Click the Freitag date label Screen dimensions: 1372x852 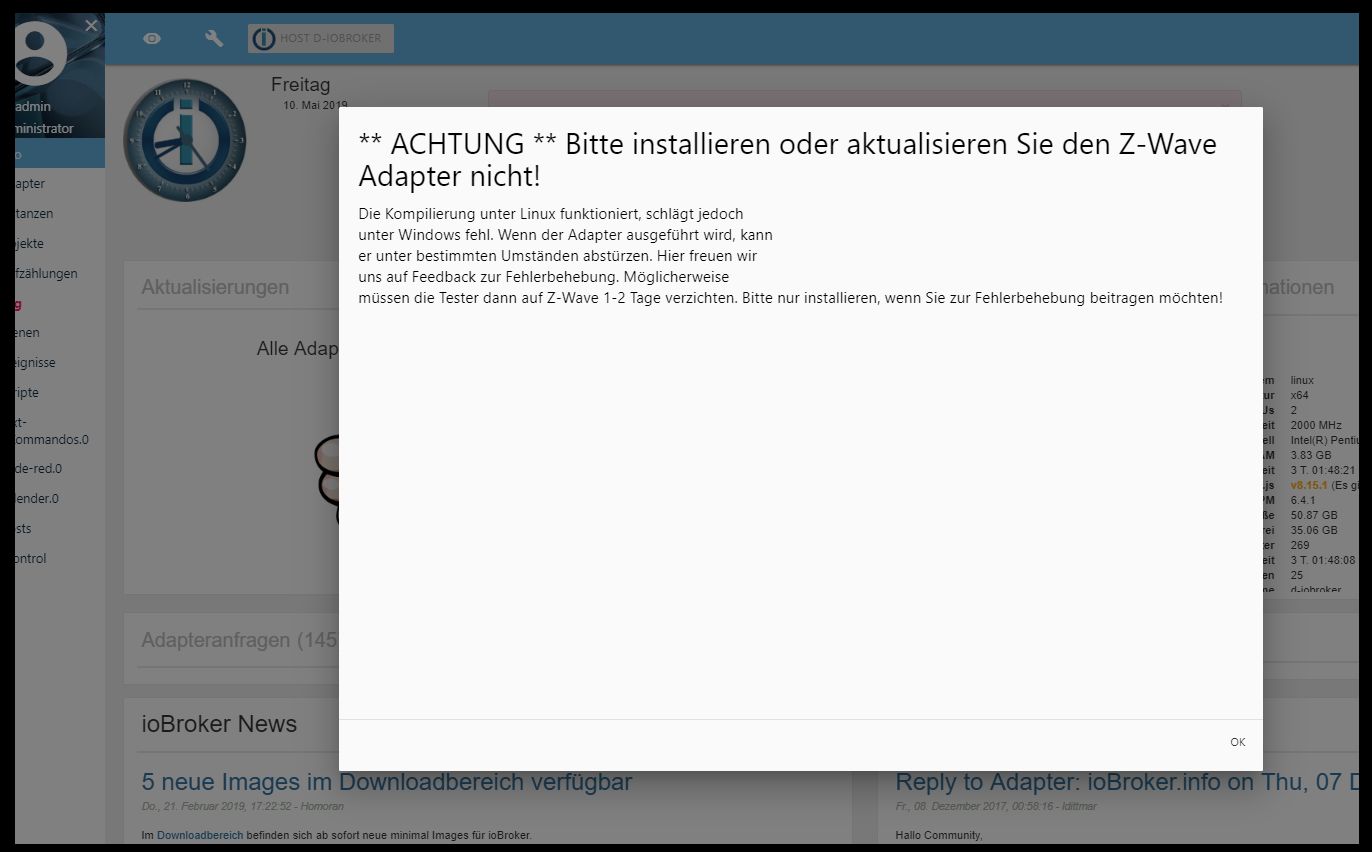300,85
